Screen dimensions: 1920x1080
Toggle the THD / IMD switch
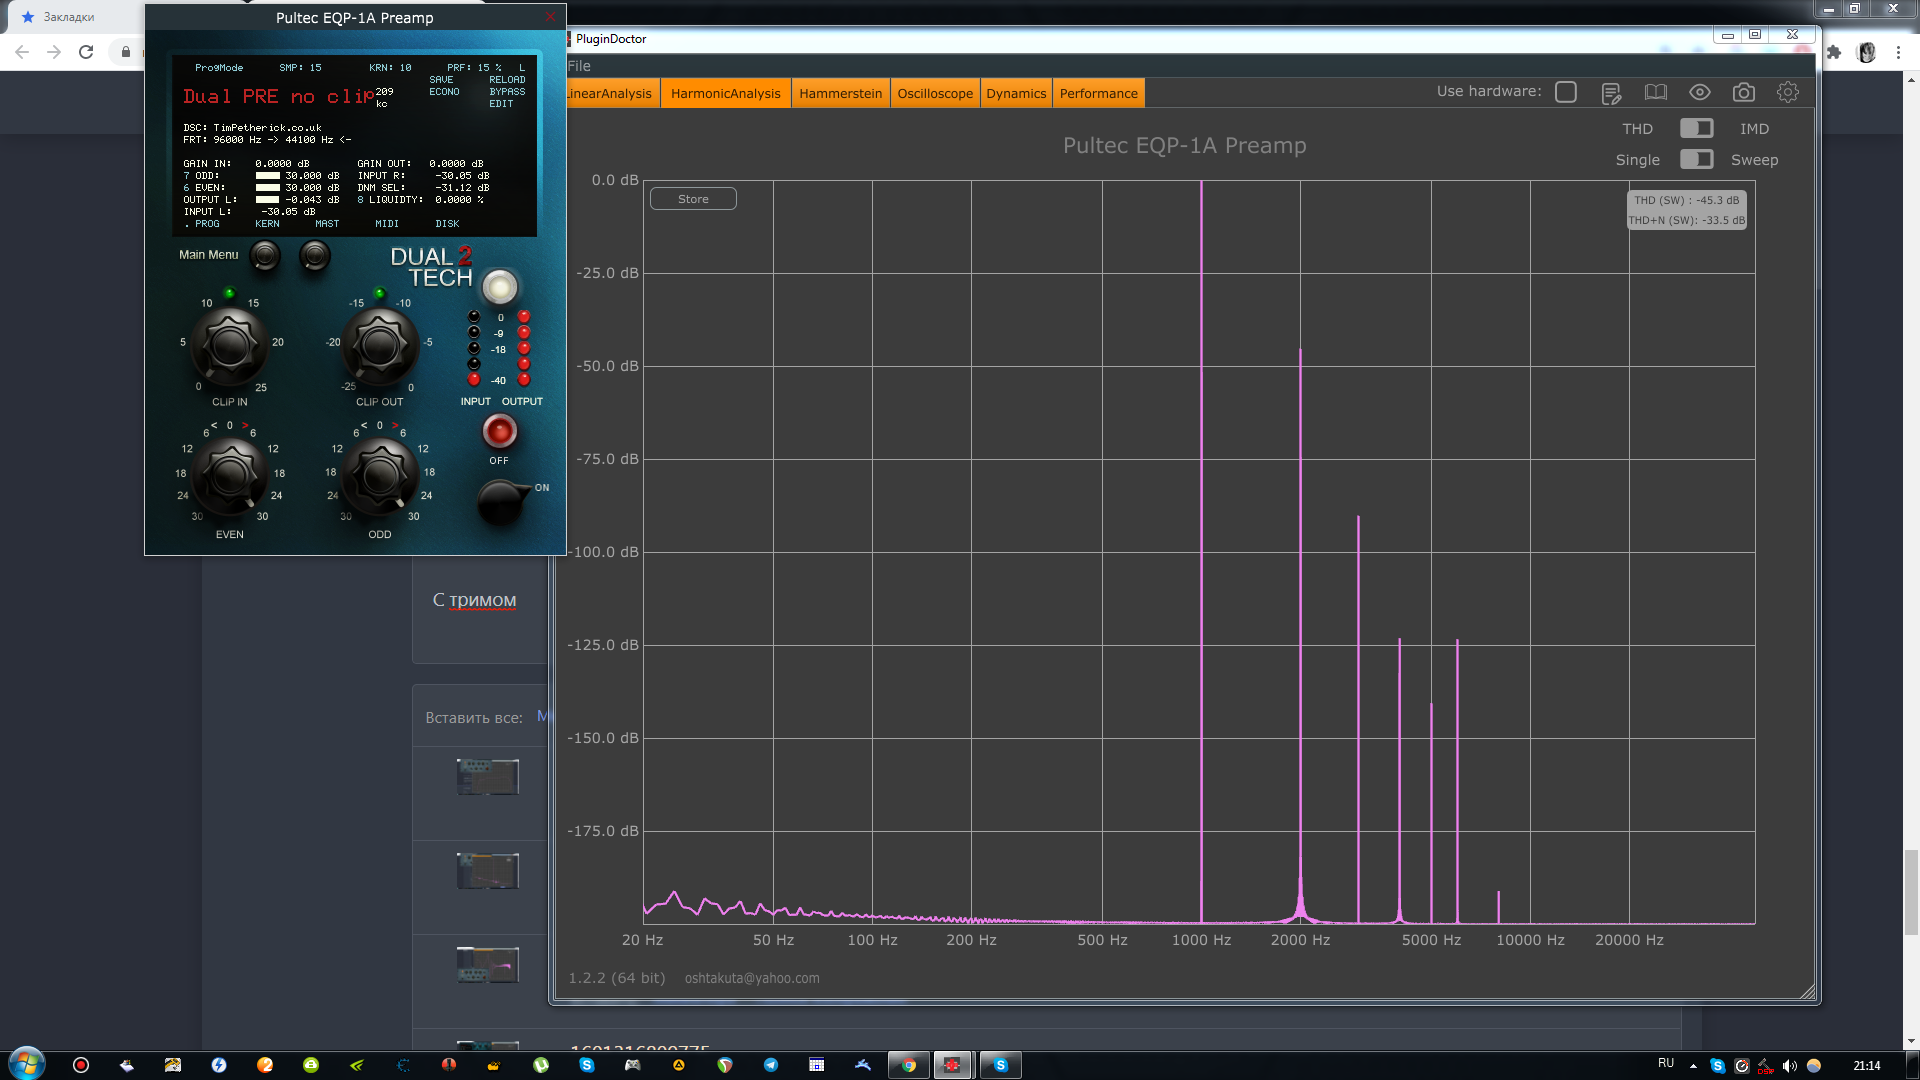[x=1696, y=128]
